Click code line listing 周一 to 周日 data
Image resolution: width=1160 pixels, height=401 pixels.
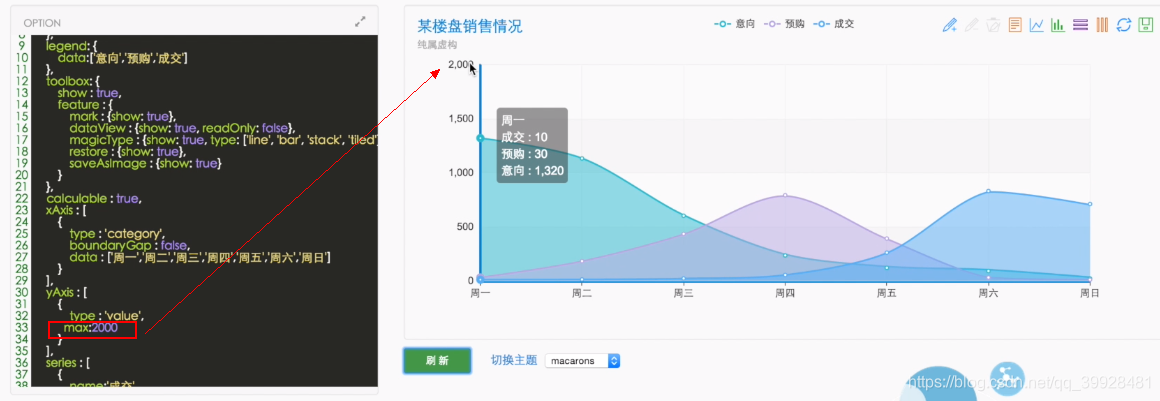tap(199, 257)
